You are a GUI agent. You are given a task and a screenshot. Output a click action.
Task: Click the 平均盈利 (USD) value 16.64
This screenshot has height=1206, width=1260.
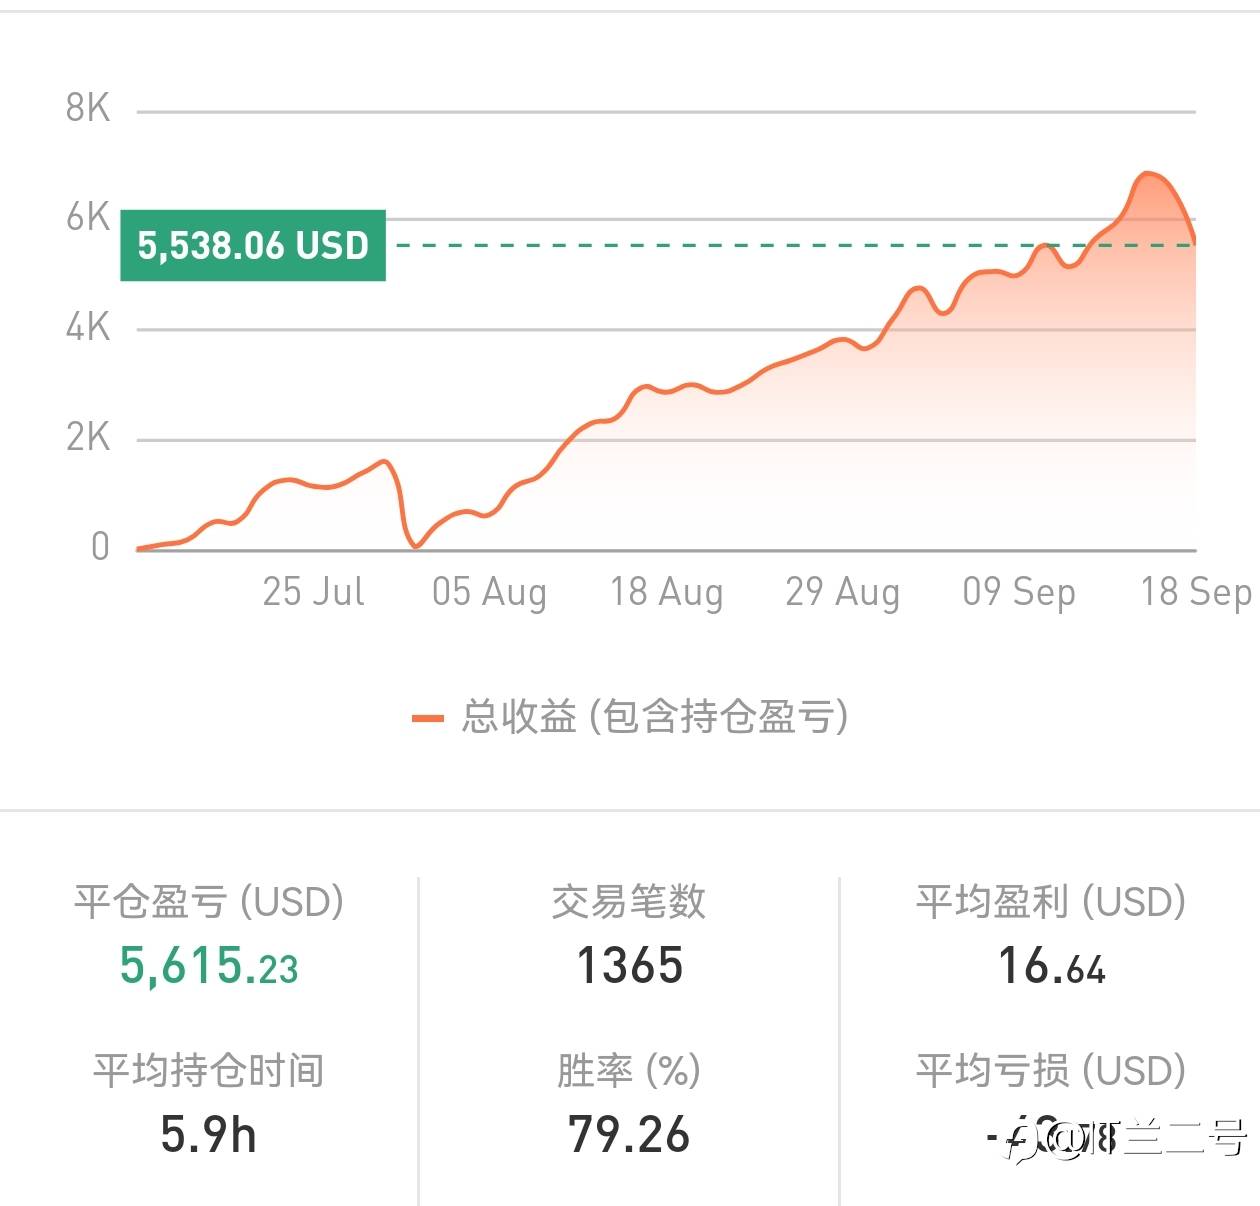click(x=1051, y=966)
